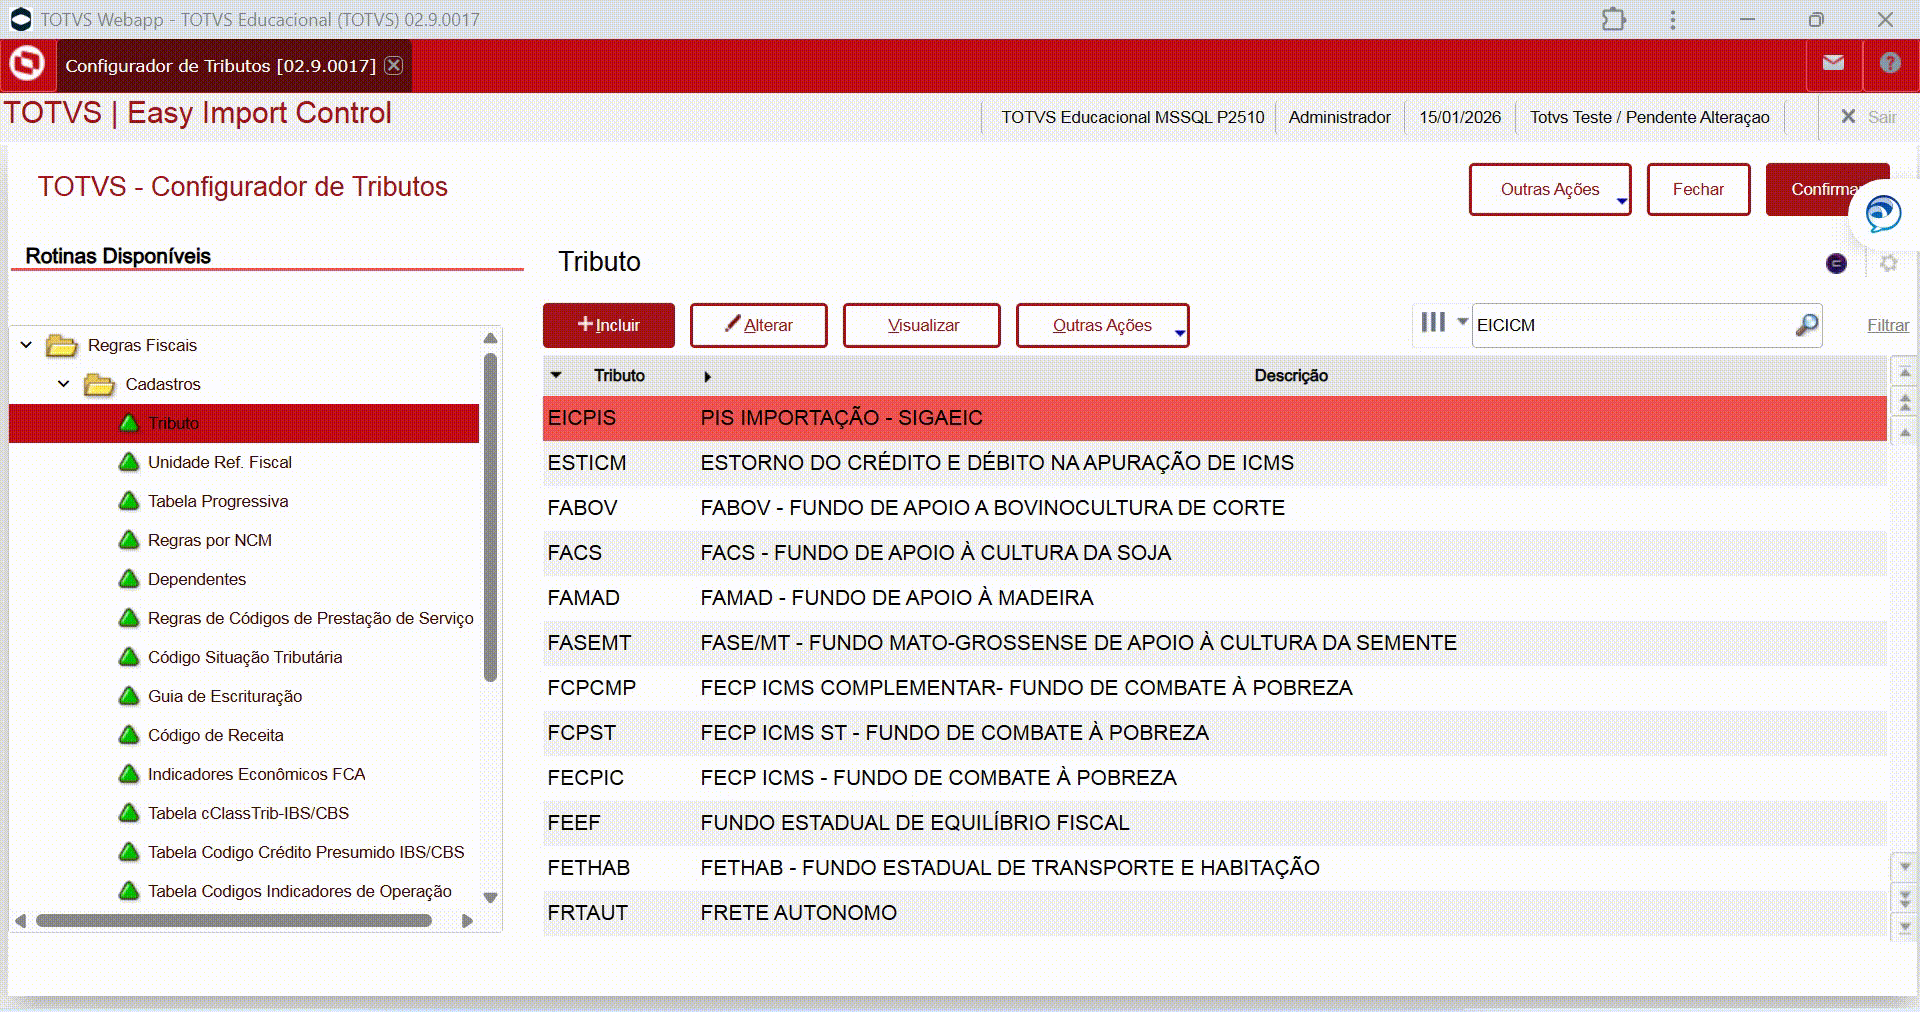Click the browser extensions puzzle icon
This screenshot has height=1012, width=1920.
coord(1614,19)
